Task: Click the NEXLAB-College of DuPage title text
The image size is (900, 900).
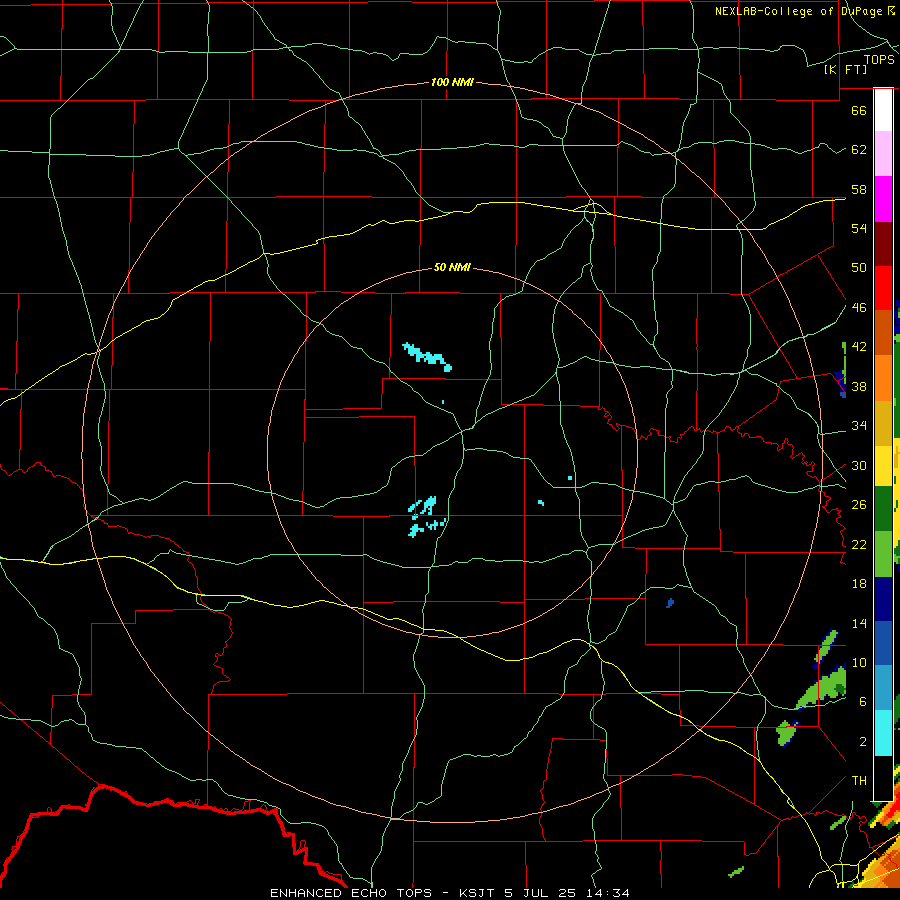Action: 804,11
